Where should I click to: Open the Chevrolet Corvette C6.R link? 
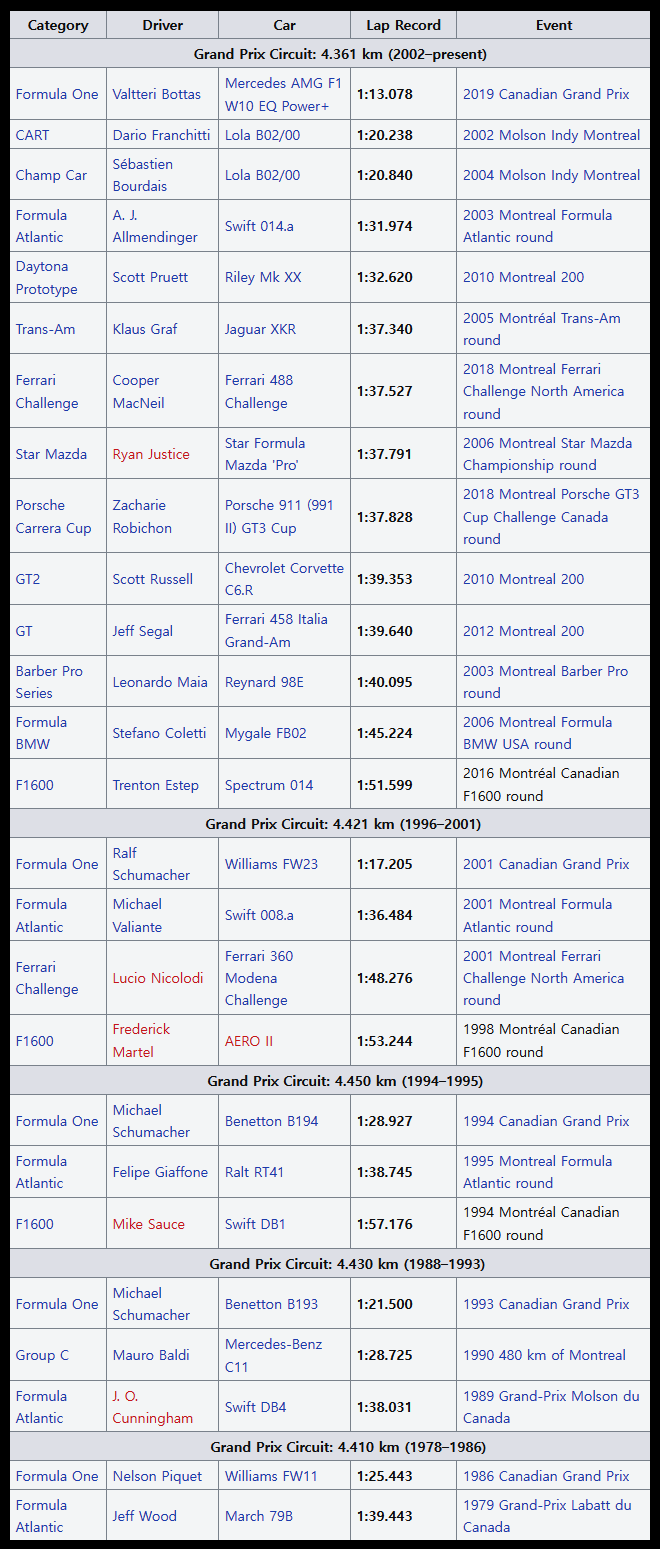click(284, 579)
